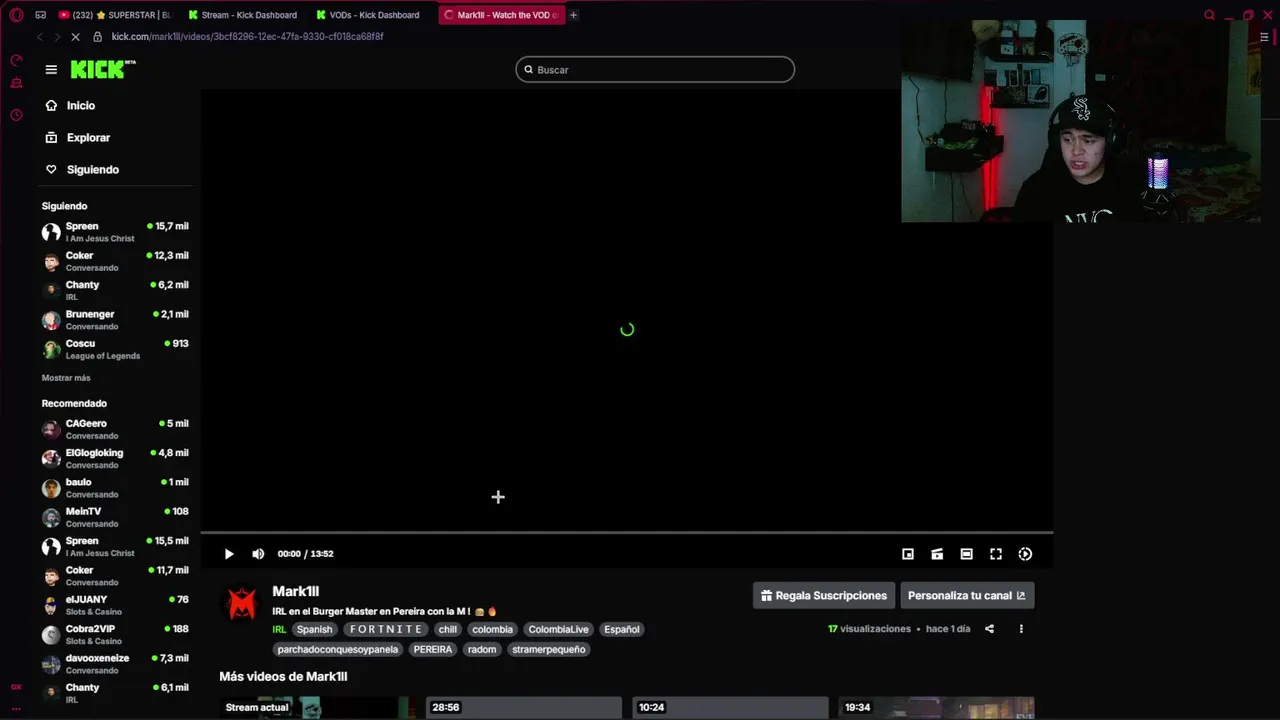Open the 19:34 video thumbnail
This screenshot has width=1280, height=720.
936,708
